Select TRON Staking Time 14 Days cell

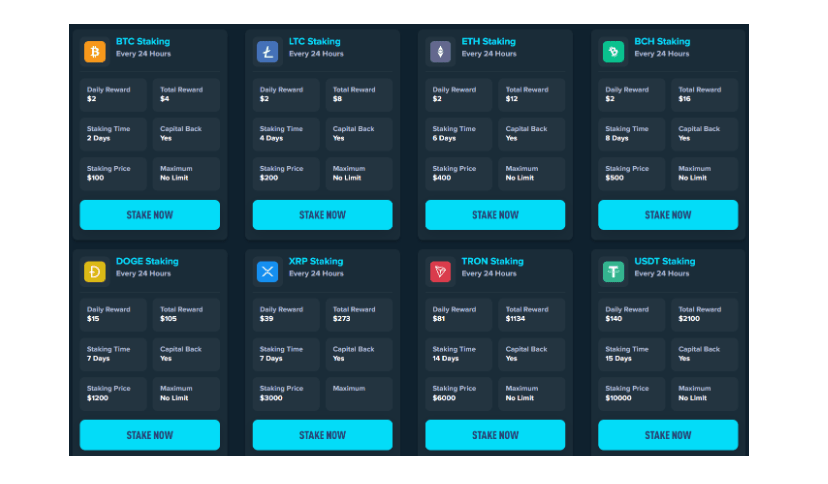tap(459, 354)
